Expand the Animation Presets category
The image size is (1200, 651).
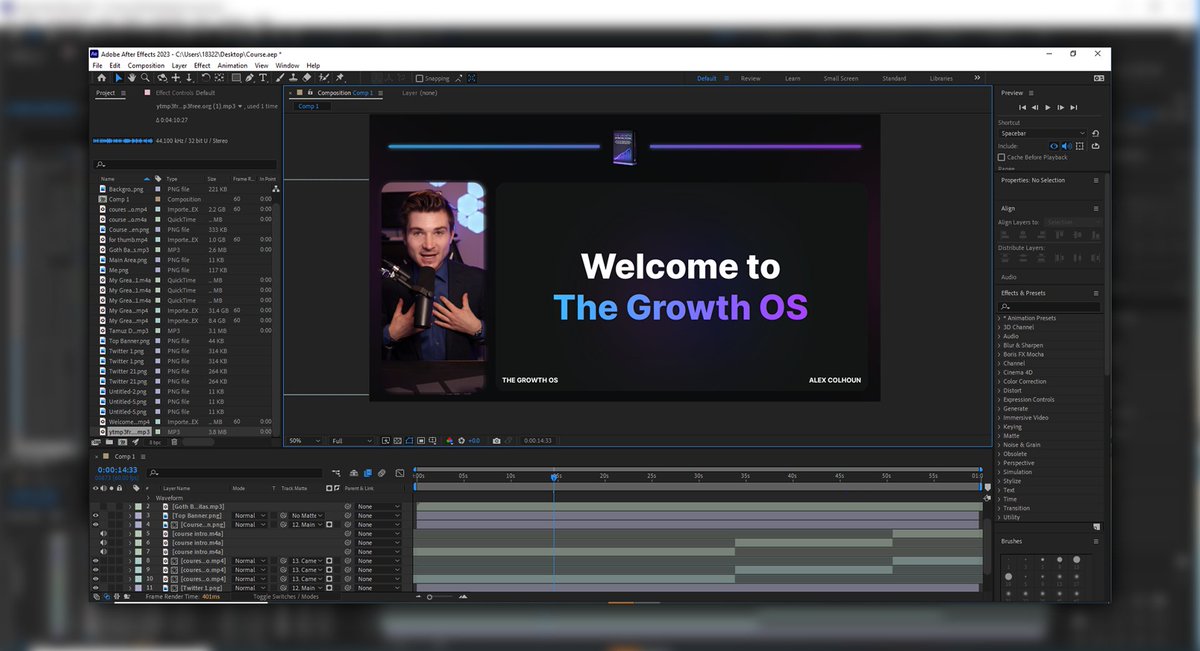click(x=999, y=318)
